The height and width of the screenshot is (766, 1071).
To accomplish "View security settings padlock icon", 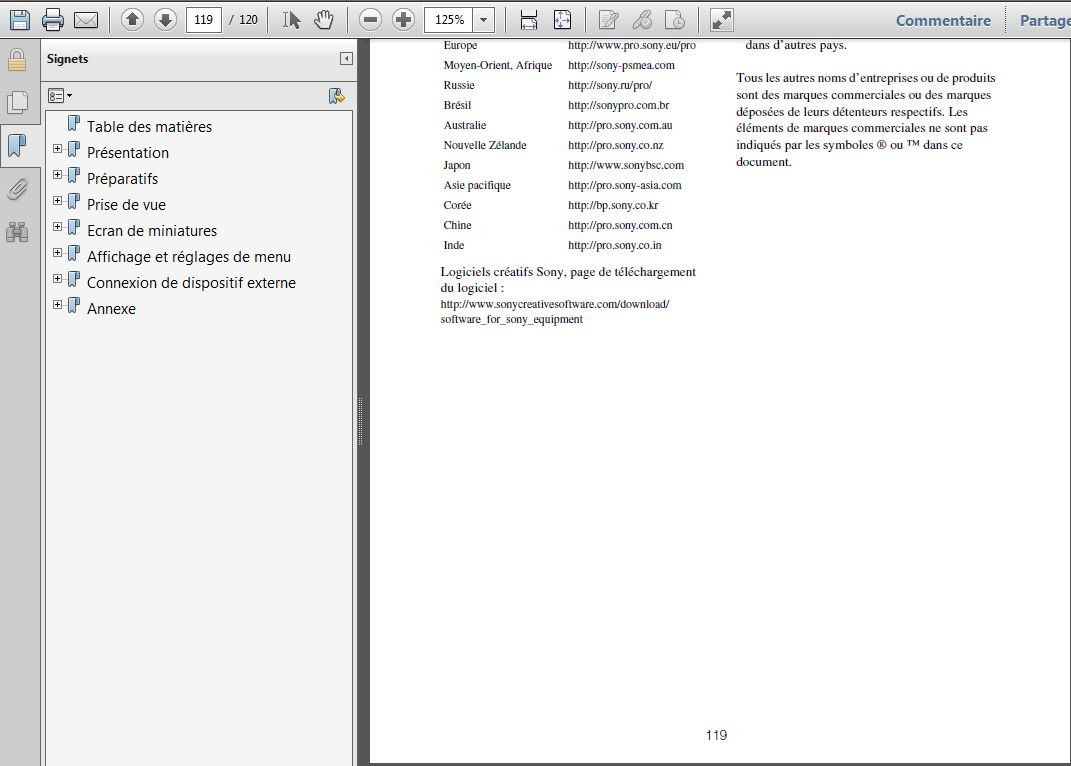I will (x=17, y=61).
